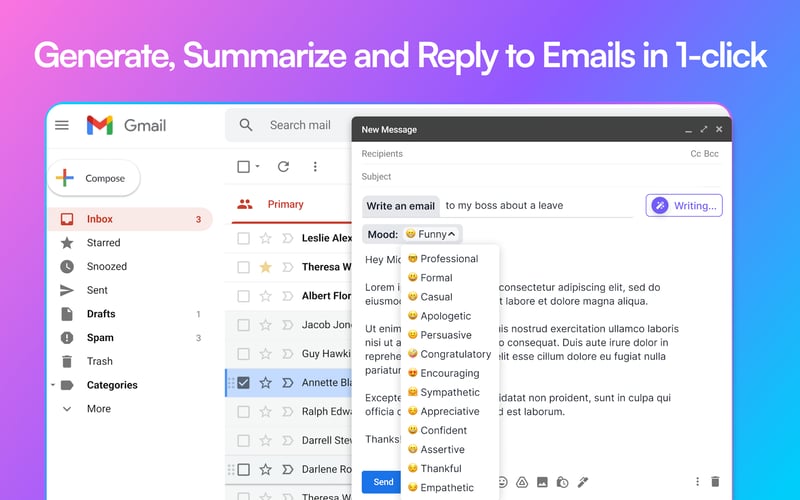The height and width of the screenshot is (500, 800).
Task: Open the select-all dropdown arrow
Action: point(257,166)
